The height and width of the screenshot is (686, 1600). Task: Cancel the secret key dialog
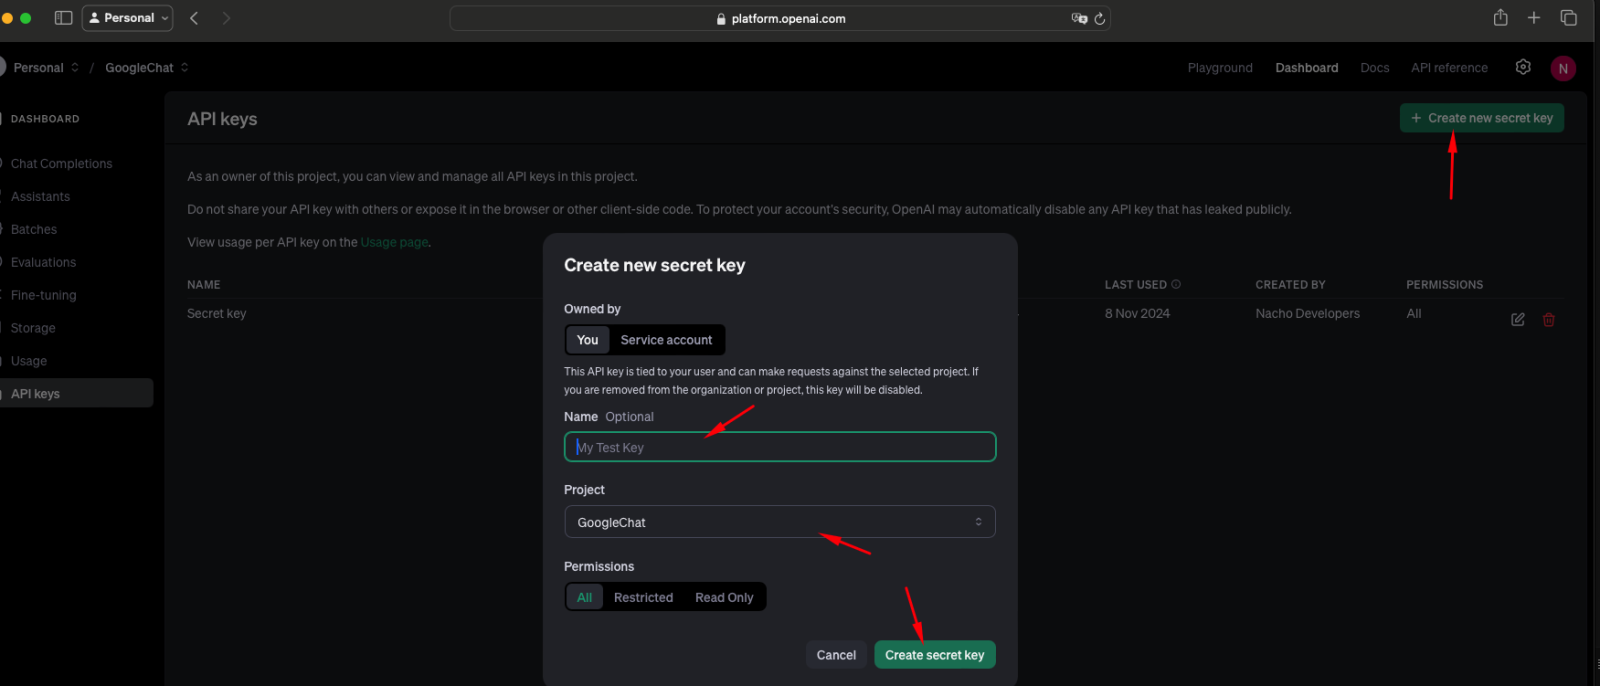(x=835, y=655)
